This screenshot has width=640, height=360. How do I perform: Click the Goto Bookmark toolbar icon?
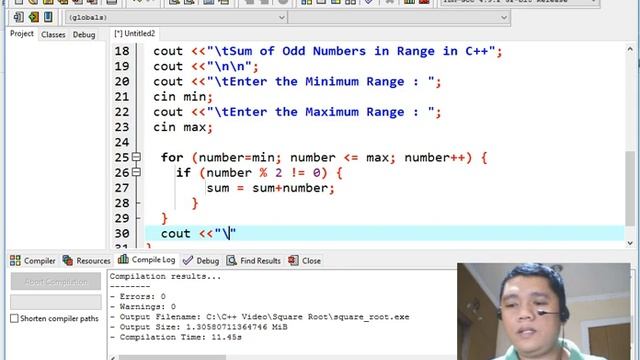(x=48, y=17)
